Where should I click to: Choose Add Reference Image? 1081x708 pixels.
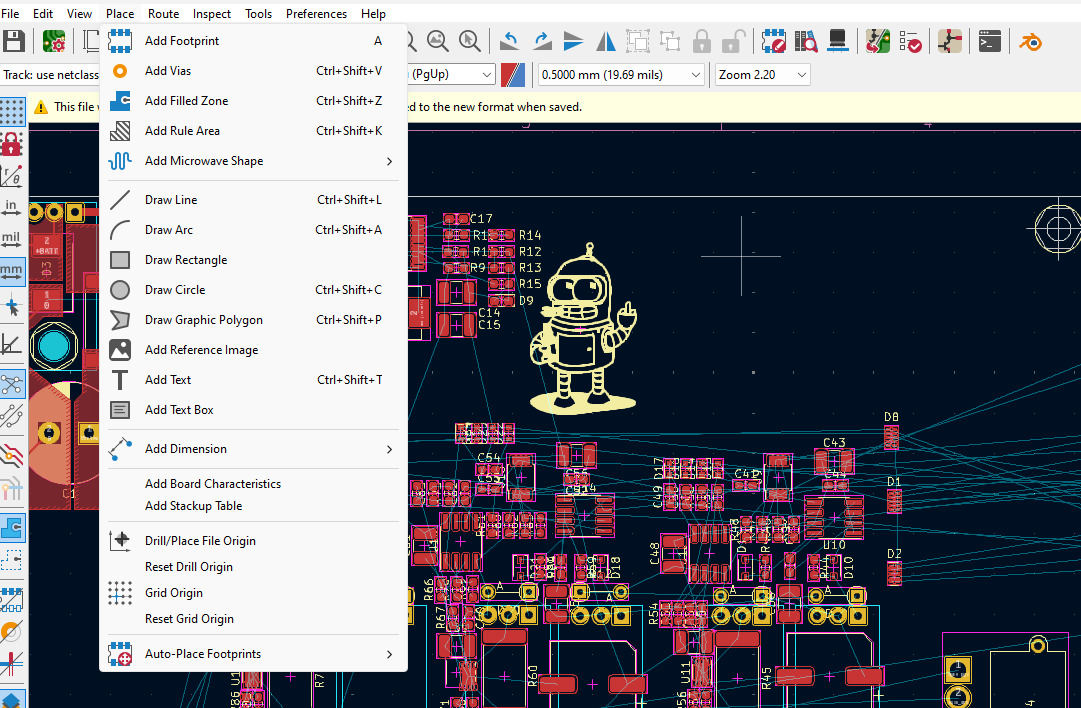click(x=253, y=350)
